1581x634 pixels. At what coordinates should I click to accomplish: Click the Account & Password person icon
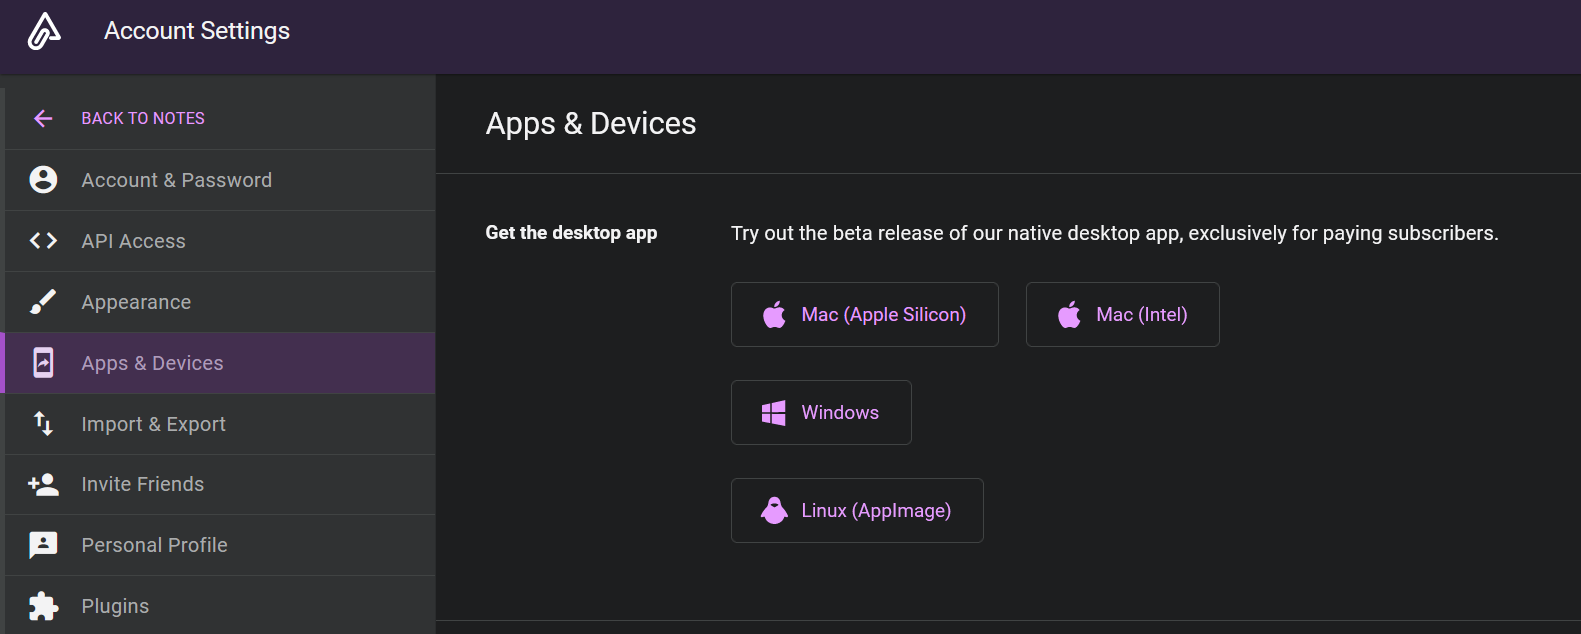[x=43, y=180]
